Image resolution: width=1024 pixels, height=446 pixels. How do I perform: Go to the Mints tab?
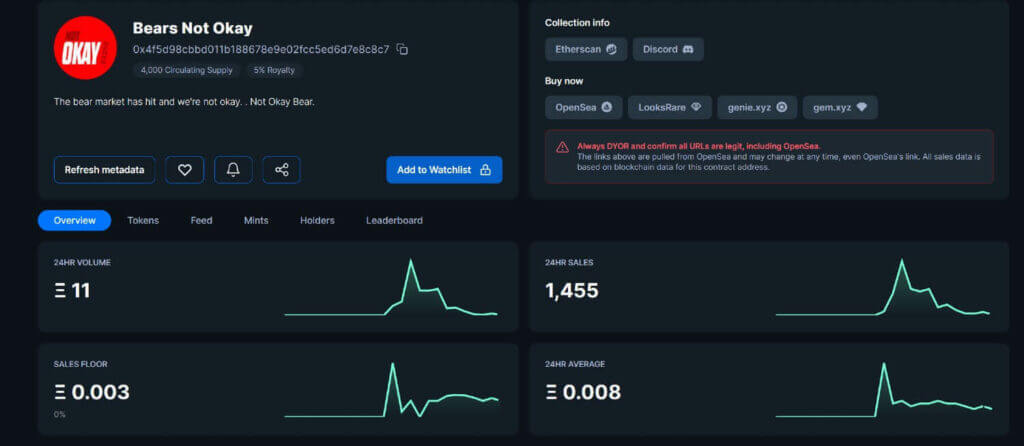click(256, 221)
